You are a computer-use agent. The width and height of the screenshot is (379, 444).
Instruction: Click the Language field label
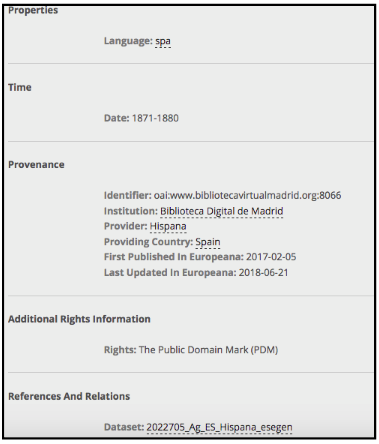click(x=128, y=41)
